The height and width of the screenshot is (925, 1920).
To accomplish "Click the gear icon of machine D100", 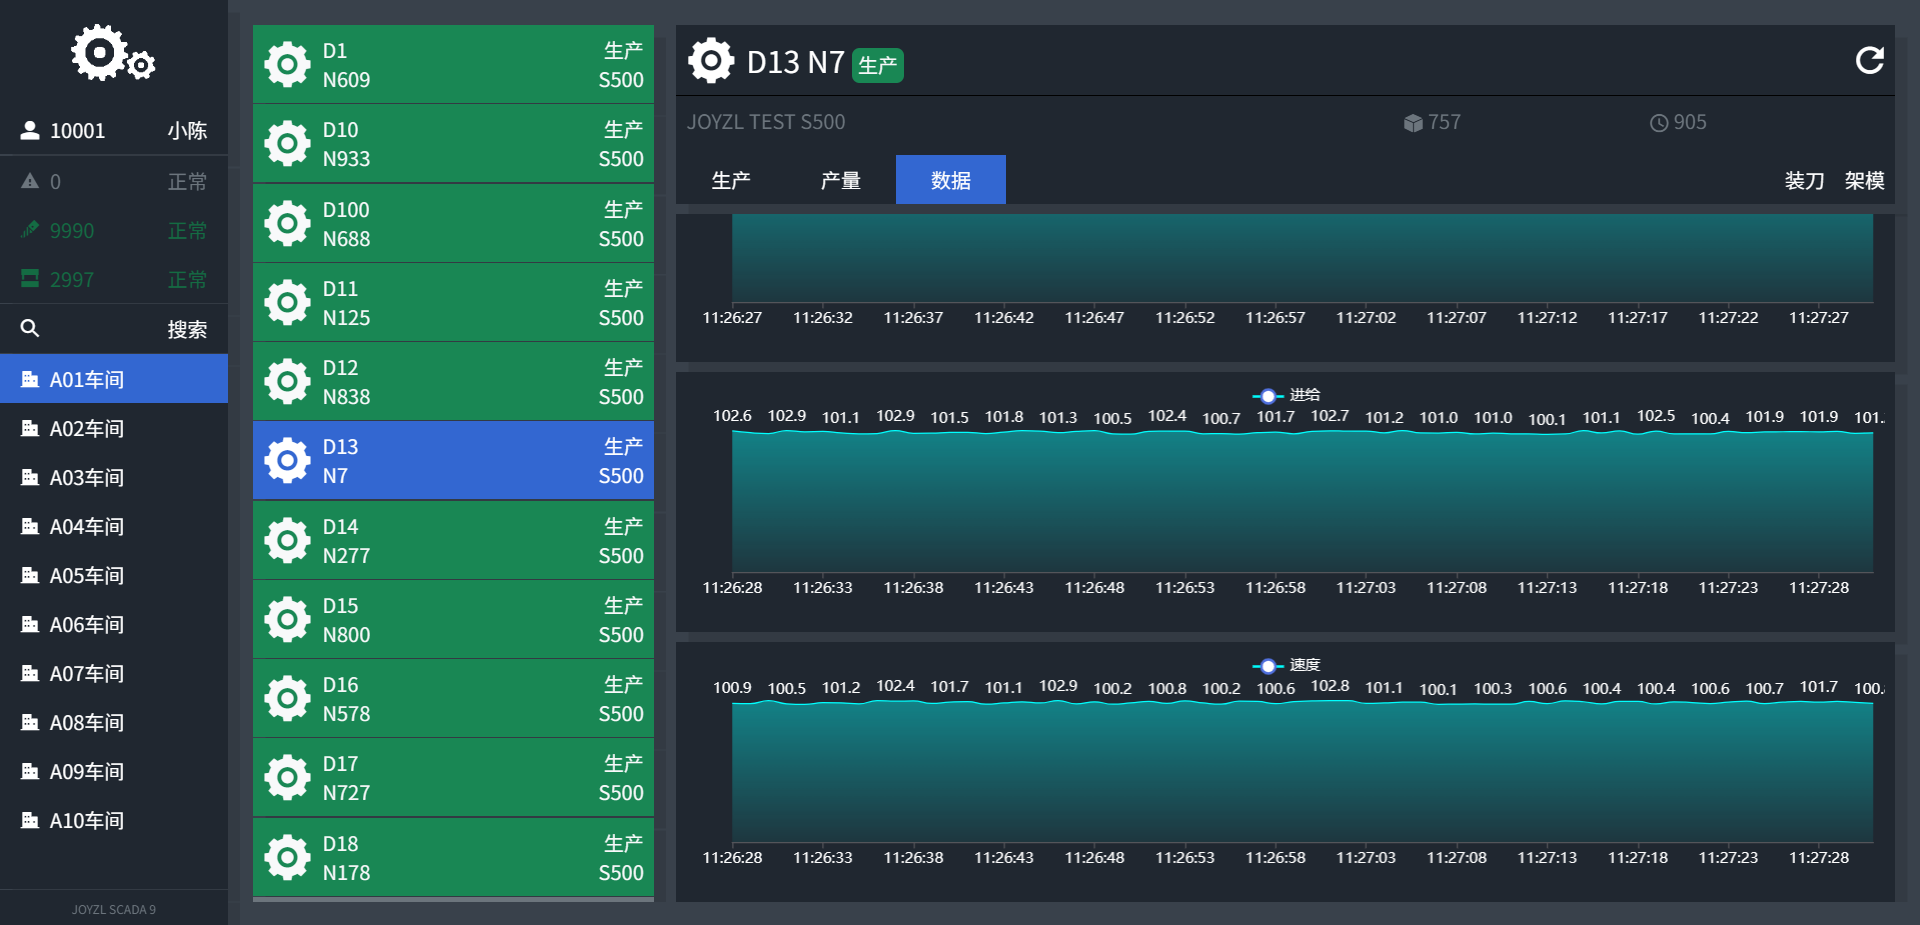I will point(287,223).
